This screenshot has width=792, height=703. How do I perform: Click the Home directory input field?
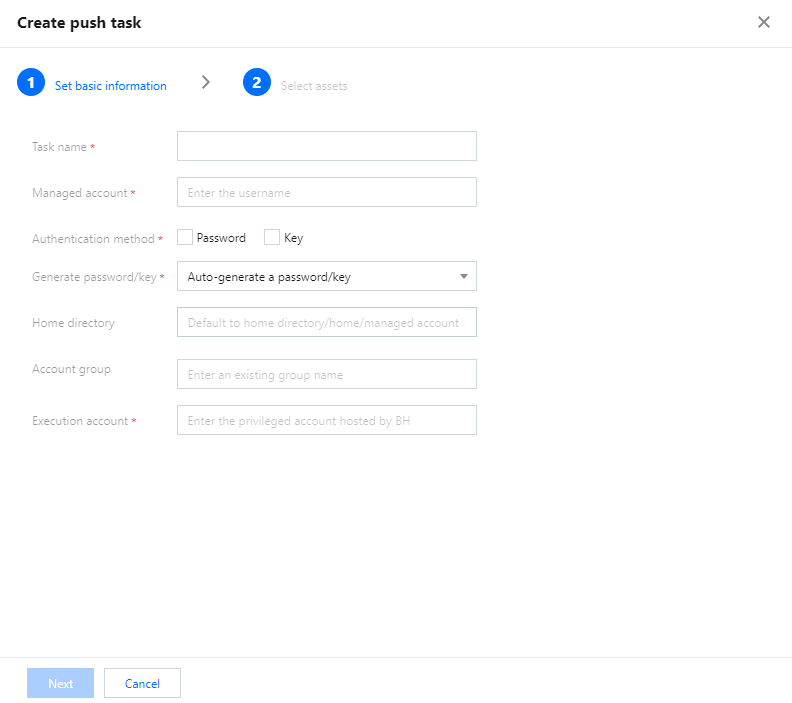(x=326, y=322)
